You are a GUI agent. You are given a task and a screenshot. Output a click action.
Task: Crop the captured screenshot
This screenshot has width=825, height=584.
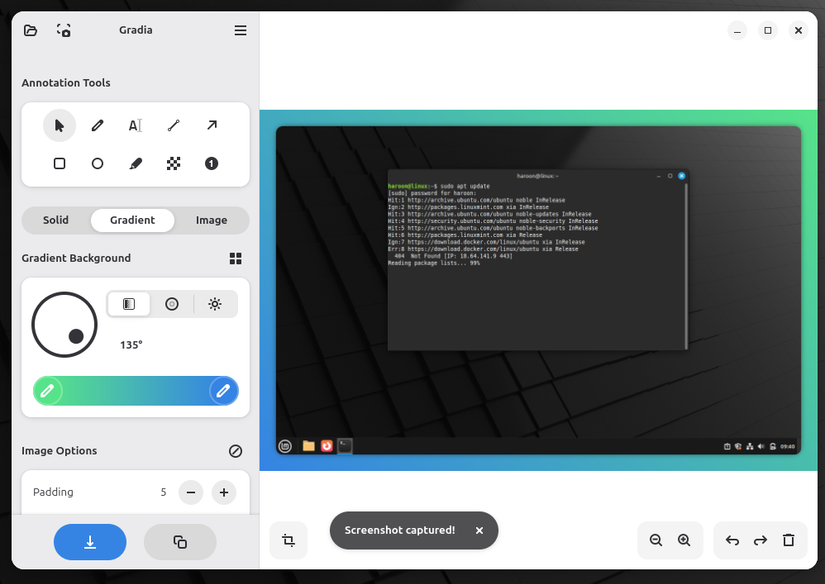tap(288, 540)
